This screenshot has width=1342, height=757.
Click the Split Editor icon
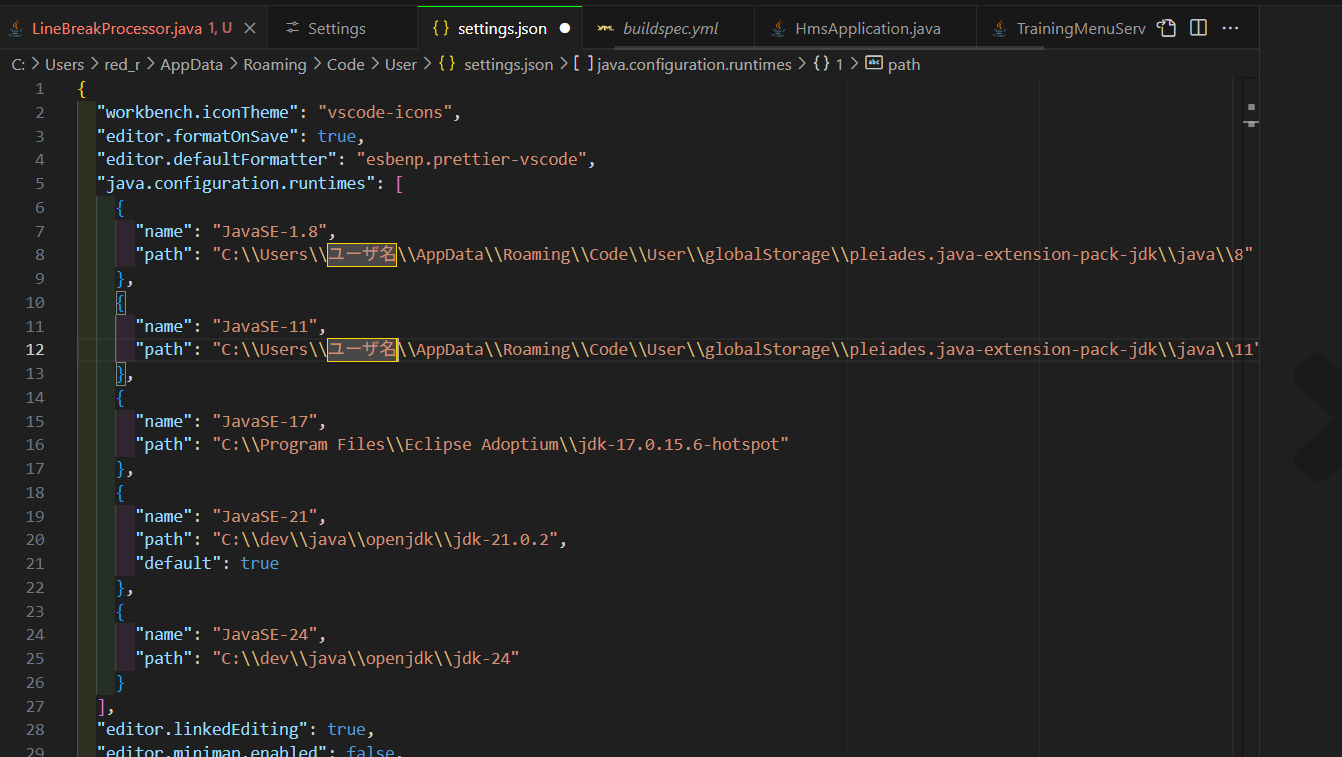(x=1198, y=28)
